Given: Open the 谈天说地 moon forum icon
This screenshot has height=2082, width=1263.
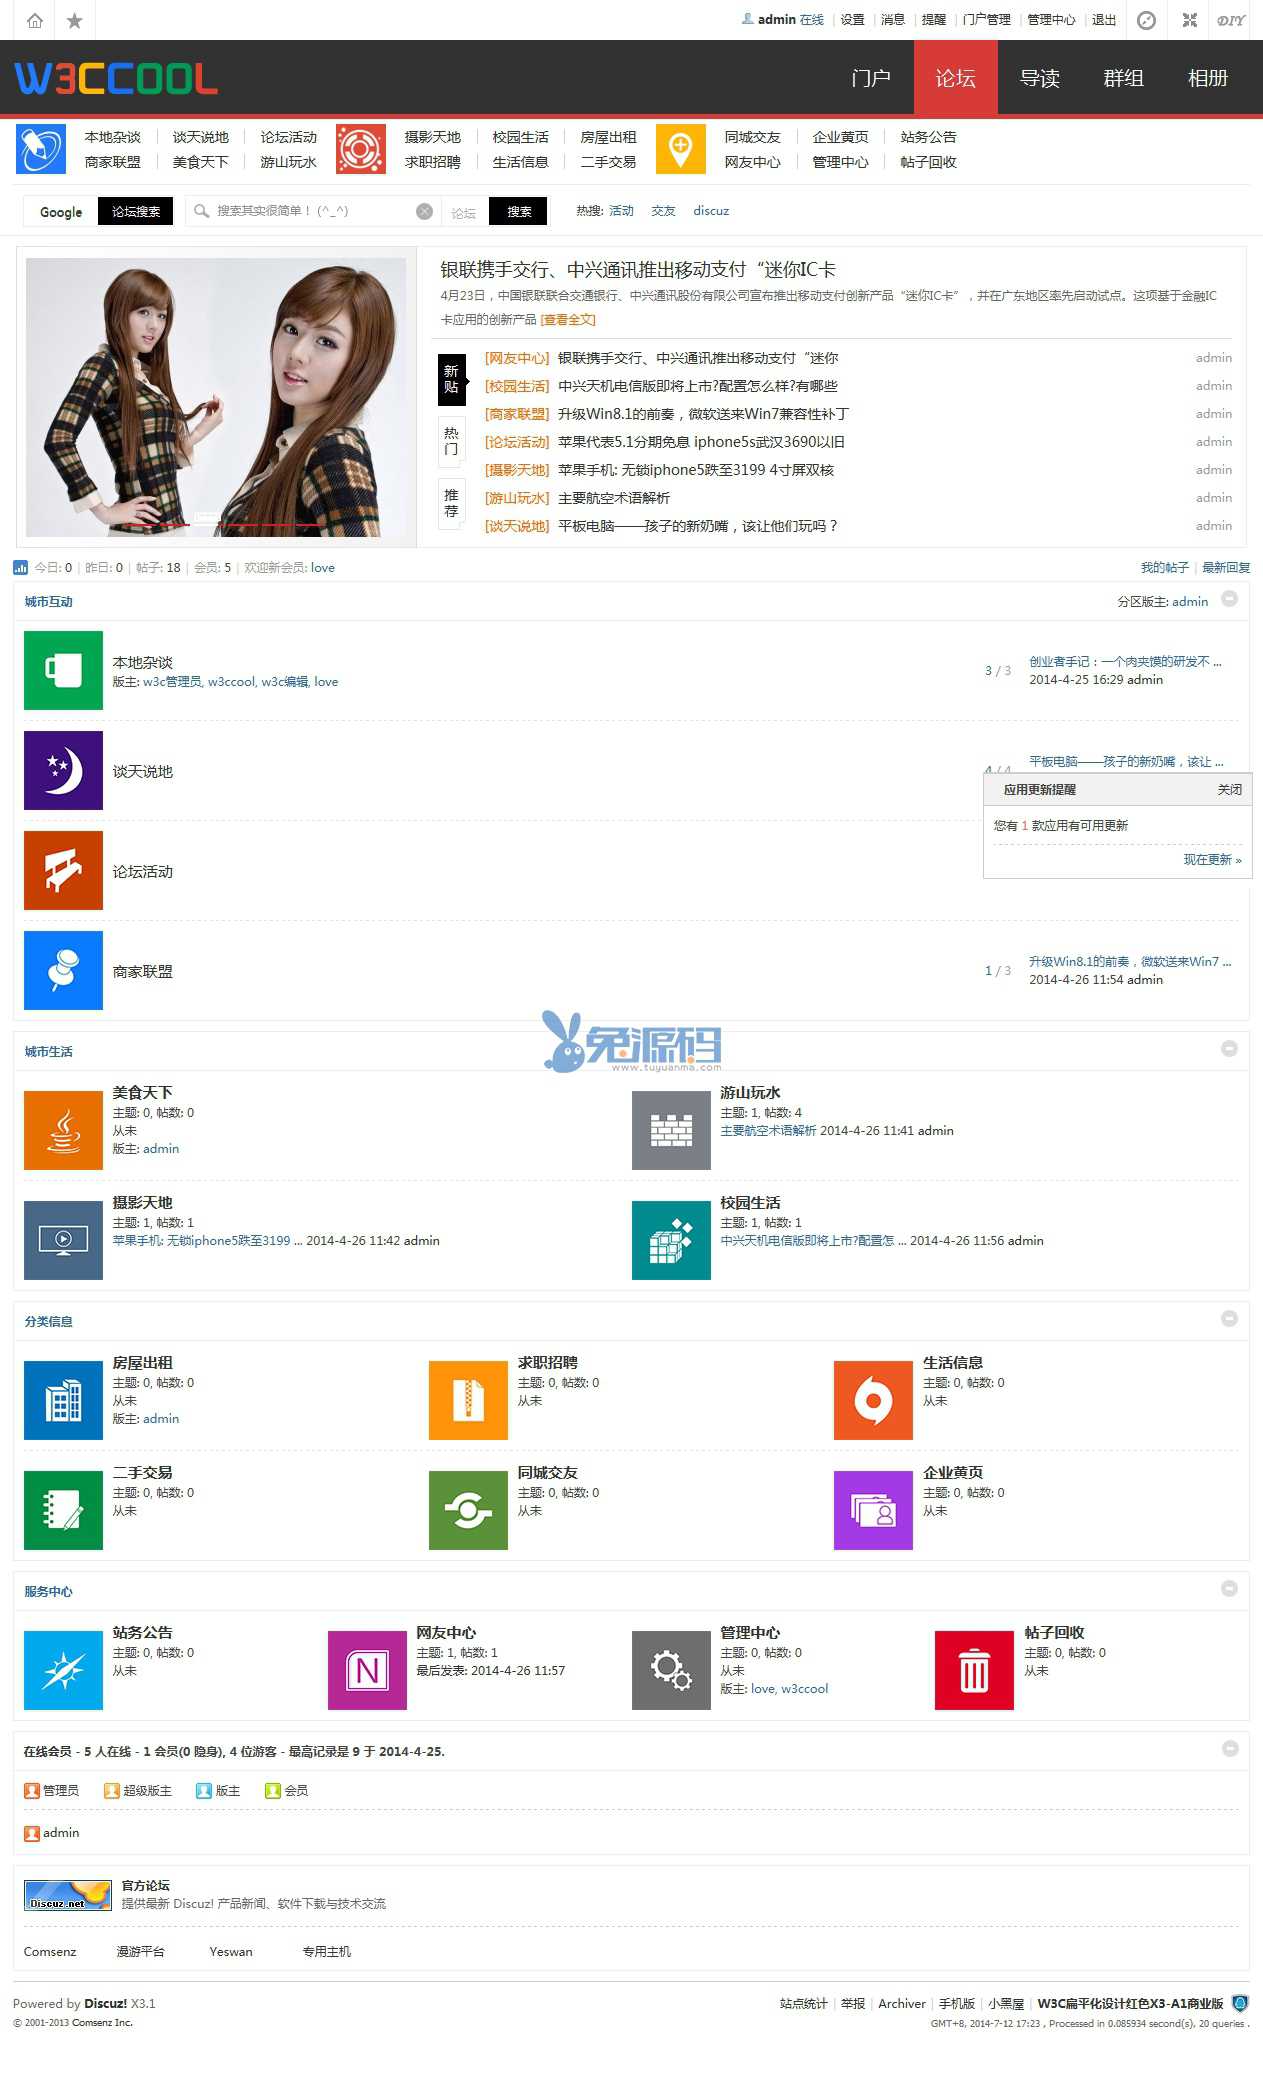Looking at the screenshot, I should pyautogui.click(x=63, y=770).
